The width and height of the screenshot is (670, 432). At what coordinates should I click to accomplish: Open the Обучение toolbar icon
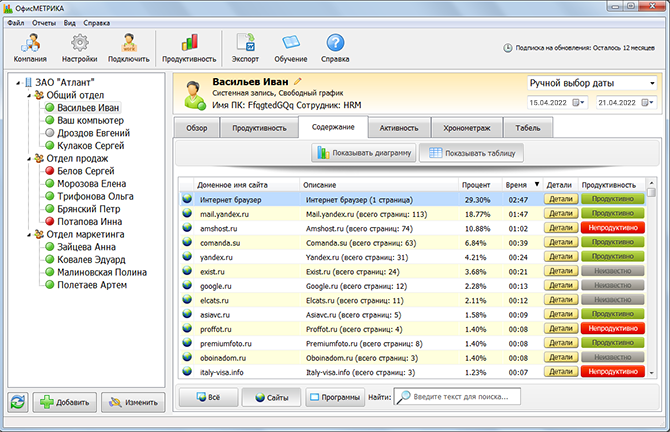pos(290,47)
